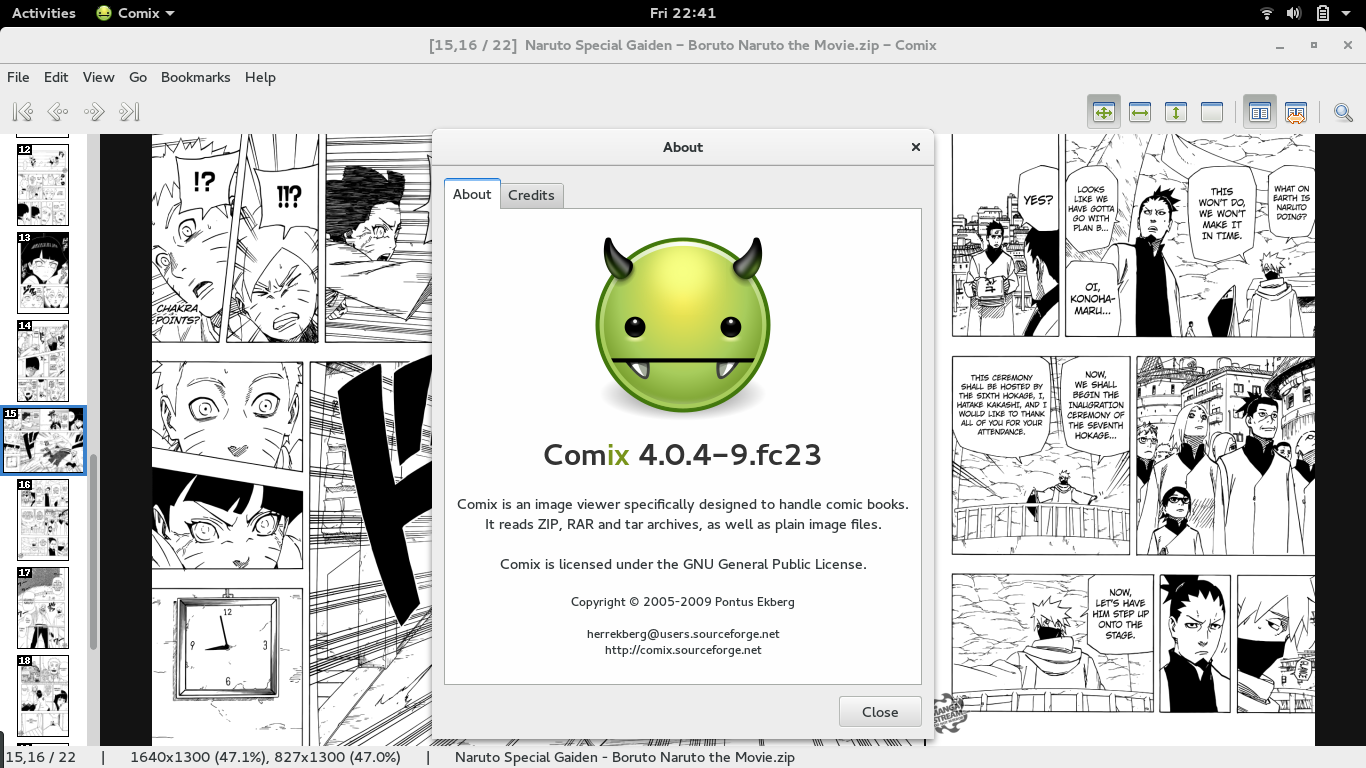Open the Help menu
Image resolution: width=1366 pixels, height=768 pixels.
click(x=260, y=77)
